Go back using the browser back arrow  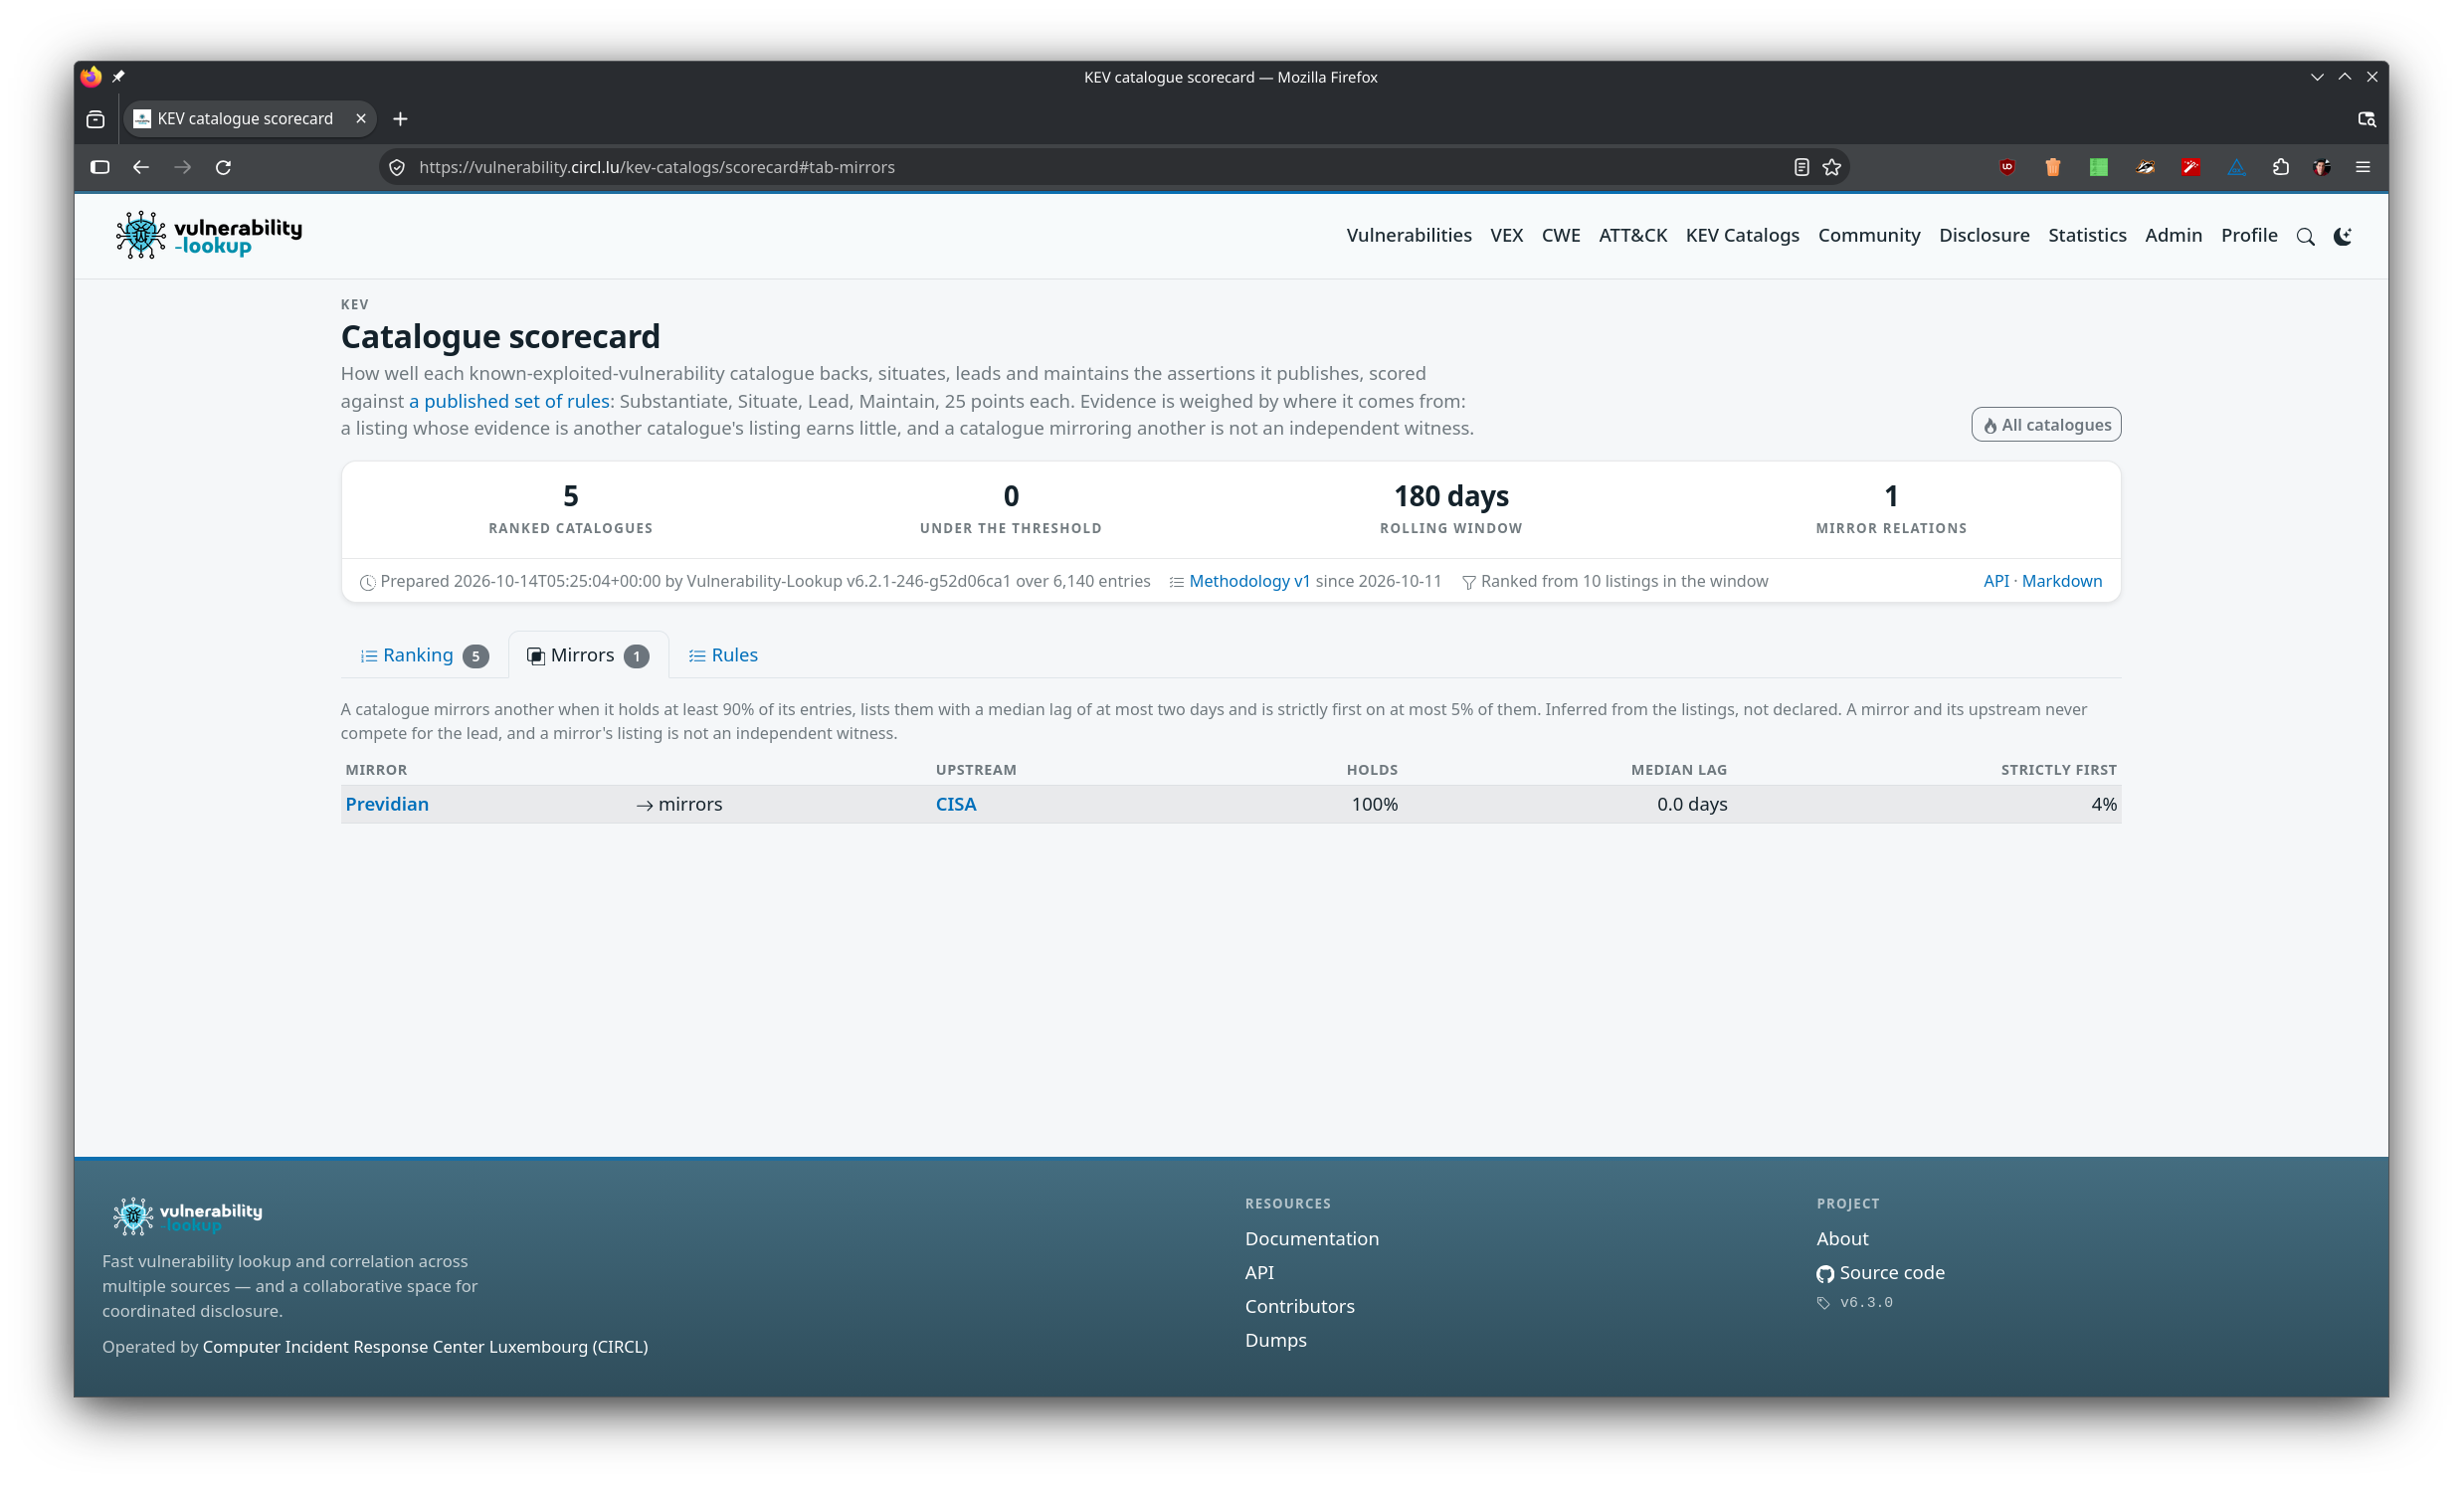[141, 167]
